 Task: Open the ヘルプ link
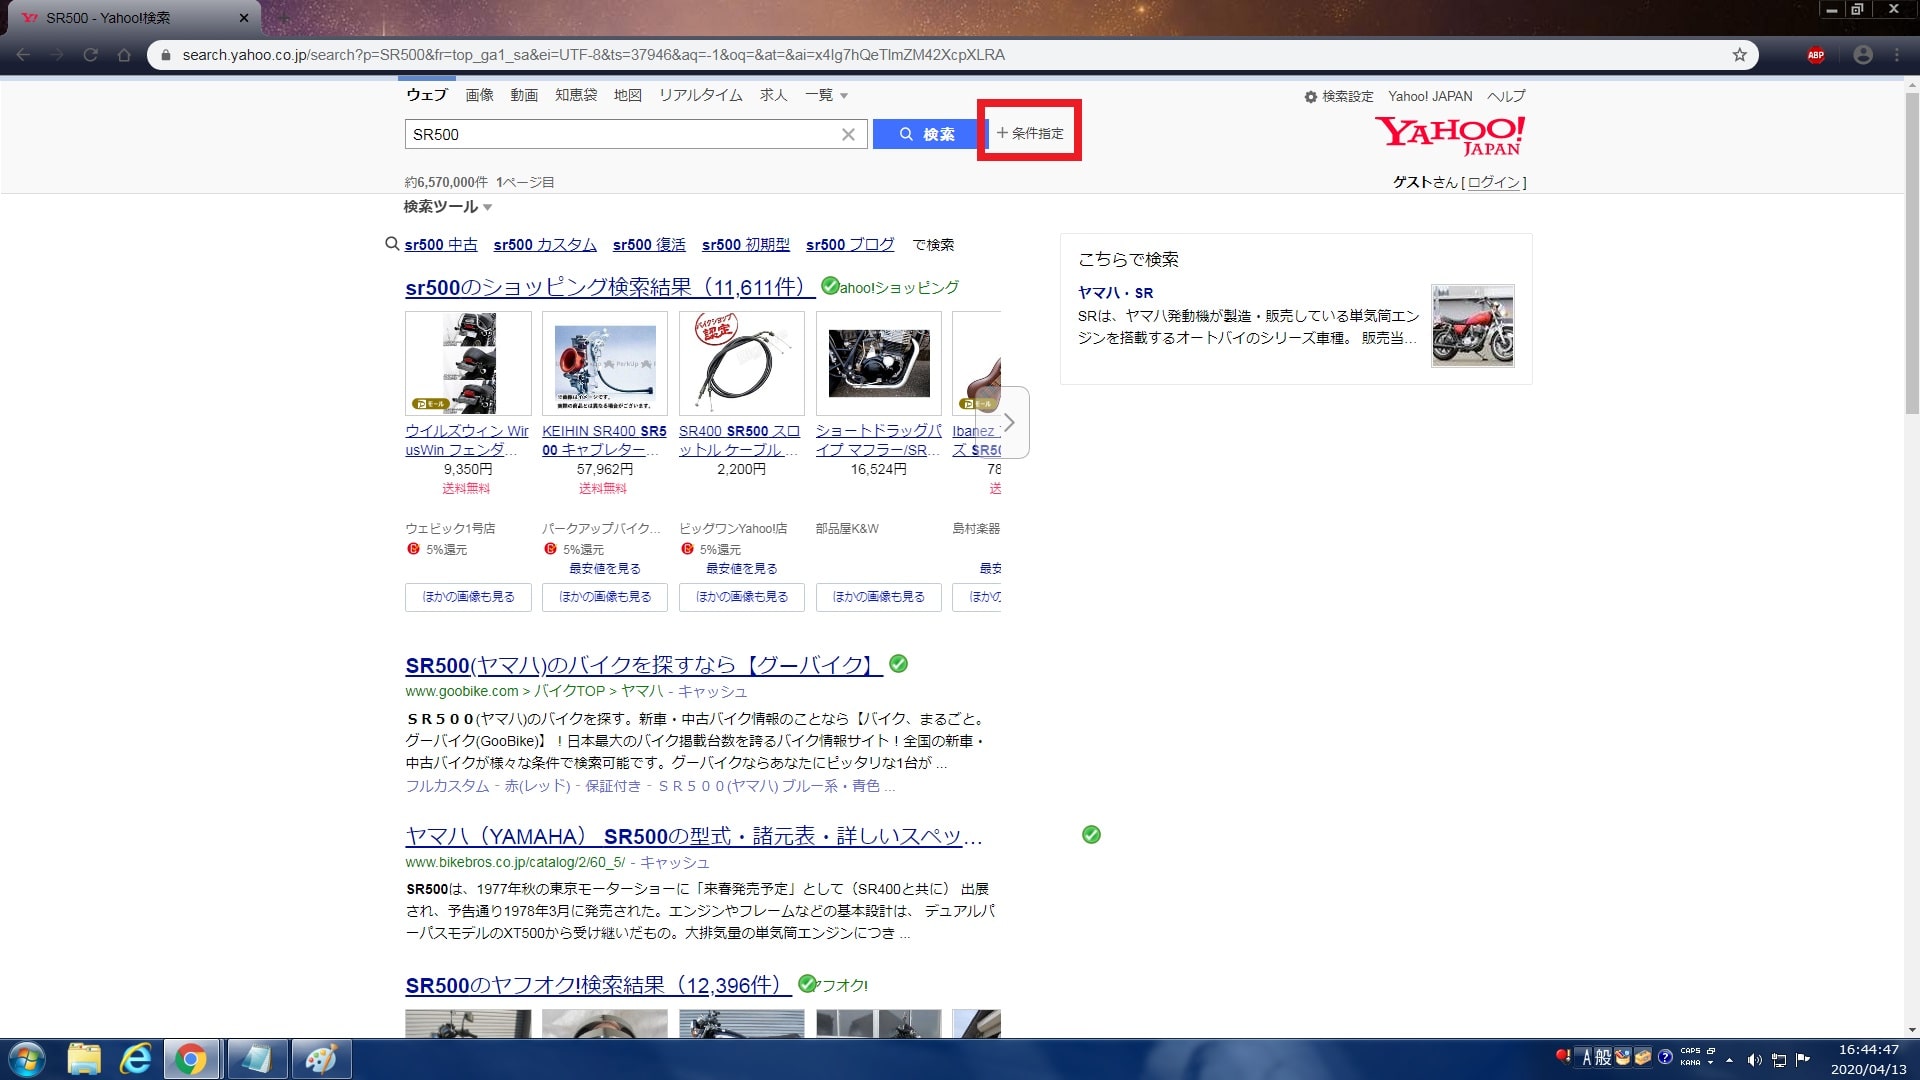click(x=1506, y=97)
